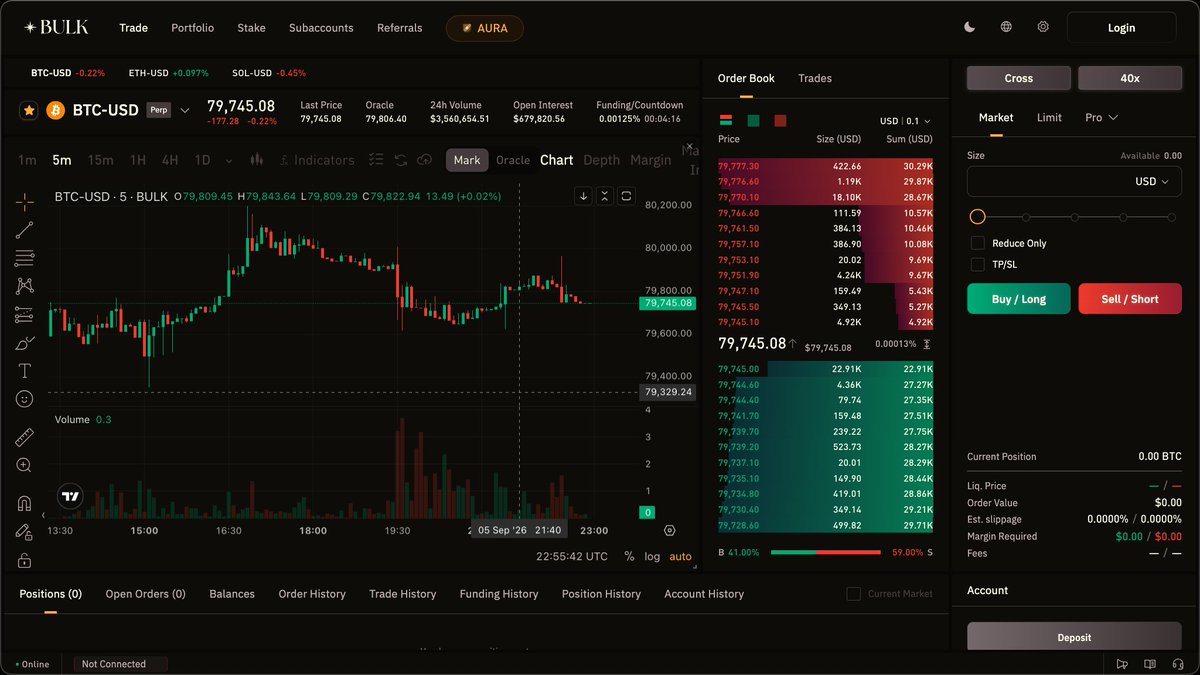Click the Deposit button
This screenshot has height=675, width=1200.
pyautogui.click(x=1074, y=637)
